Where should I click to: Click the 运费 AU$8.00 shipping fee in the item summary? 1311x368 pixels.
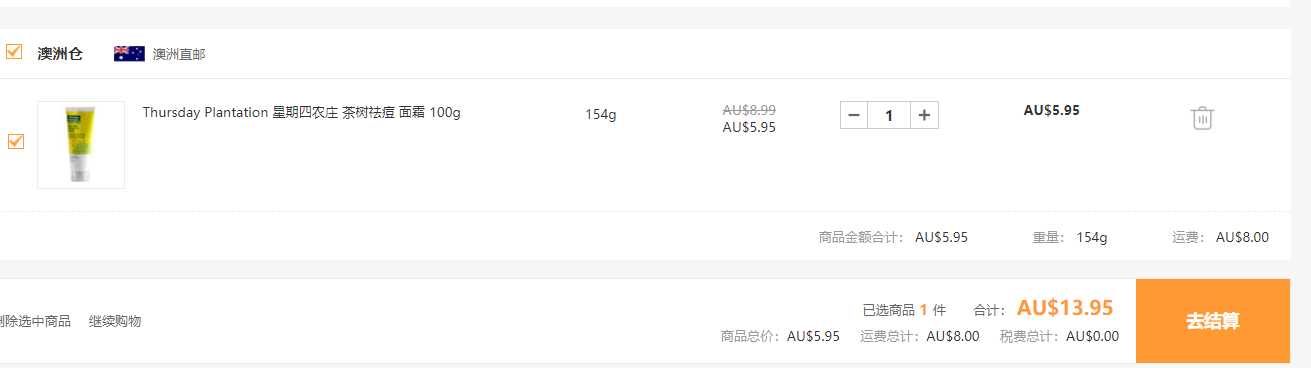point(1220,237)
